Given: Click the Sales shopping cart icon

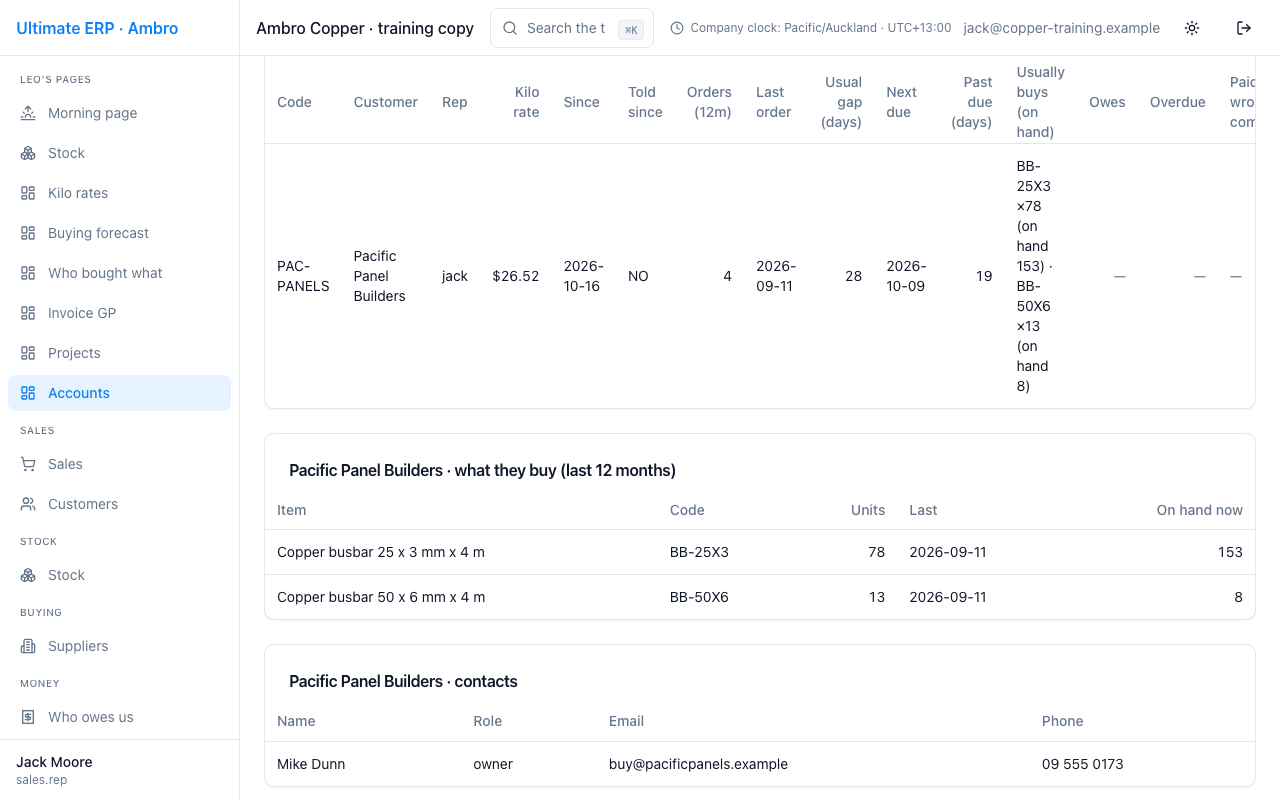Looking at the screenshot, I should coord(28,464).
